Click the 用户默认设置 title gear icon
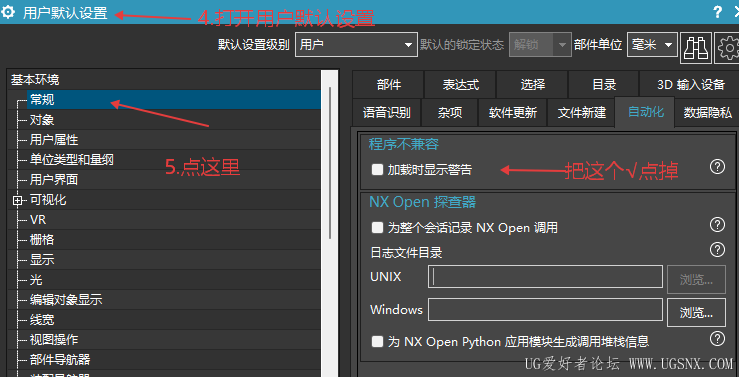 (8, 12)
